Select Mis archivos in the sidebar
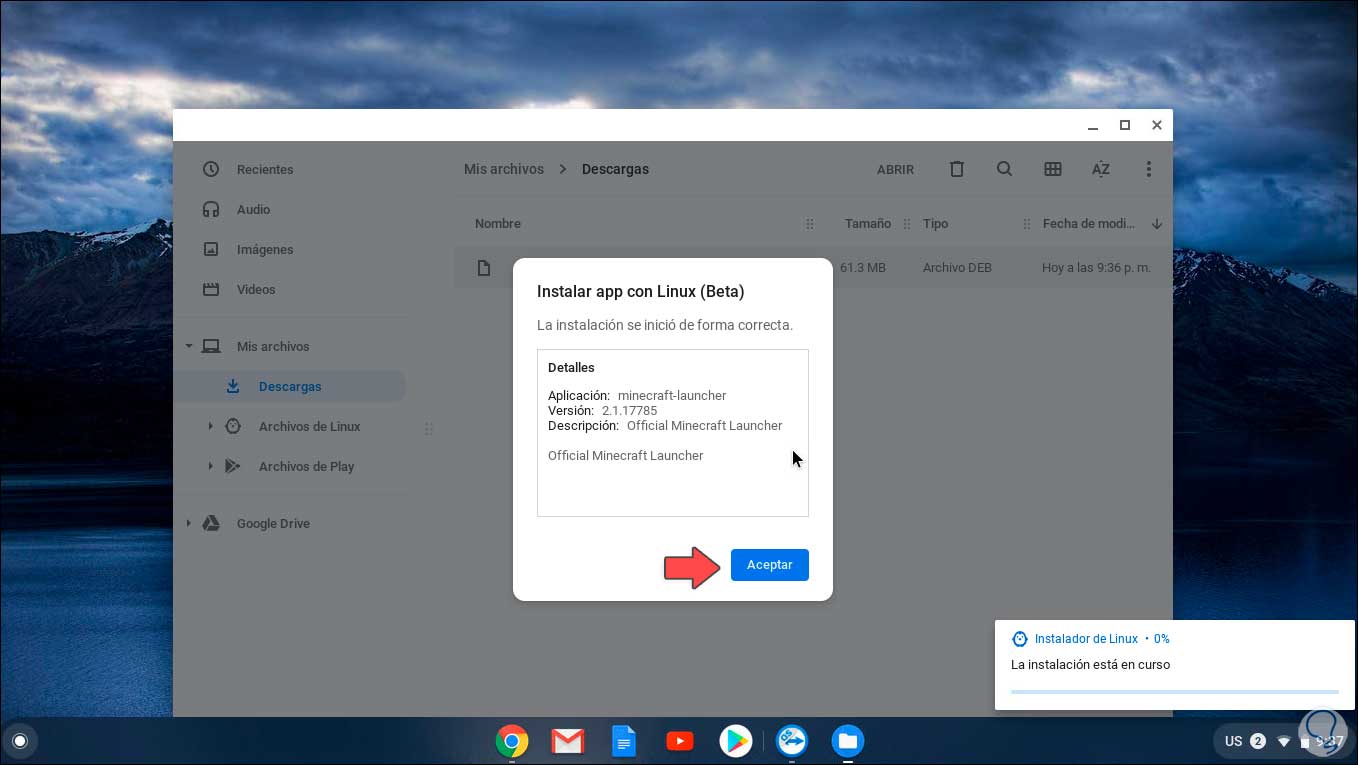The image size is (1358, 765). (273, 346)
